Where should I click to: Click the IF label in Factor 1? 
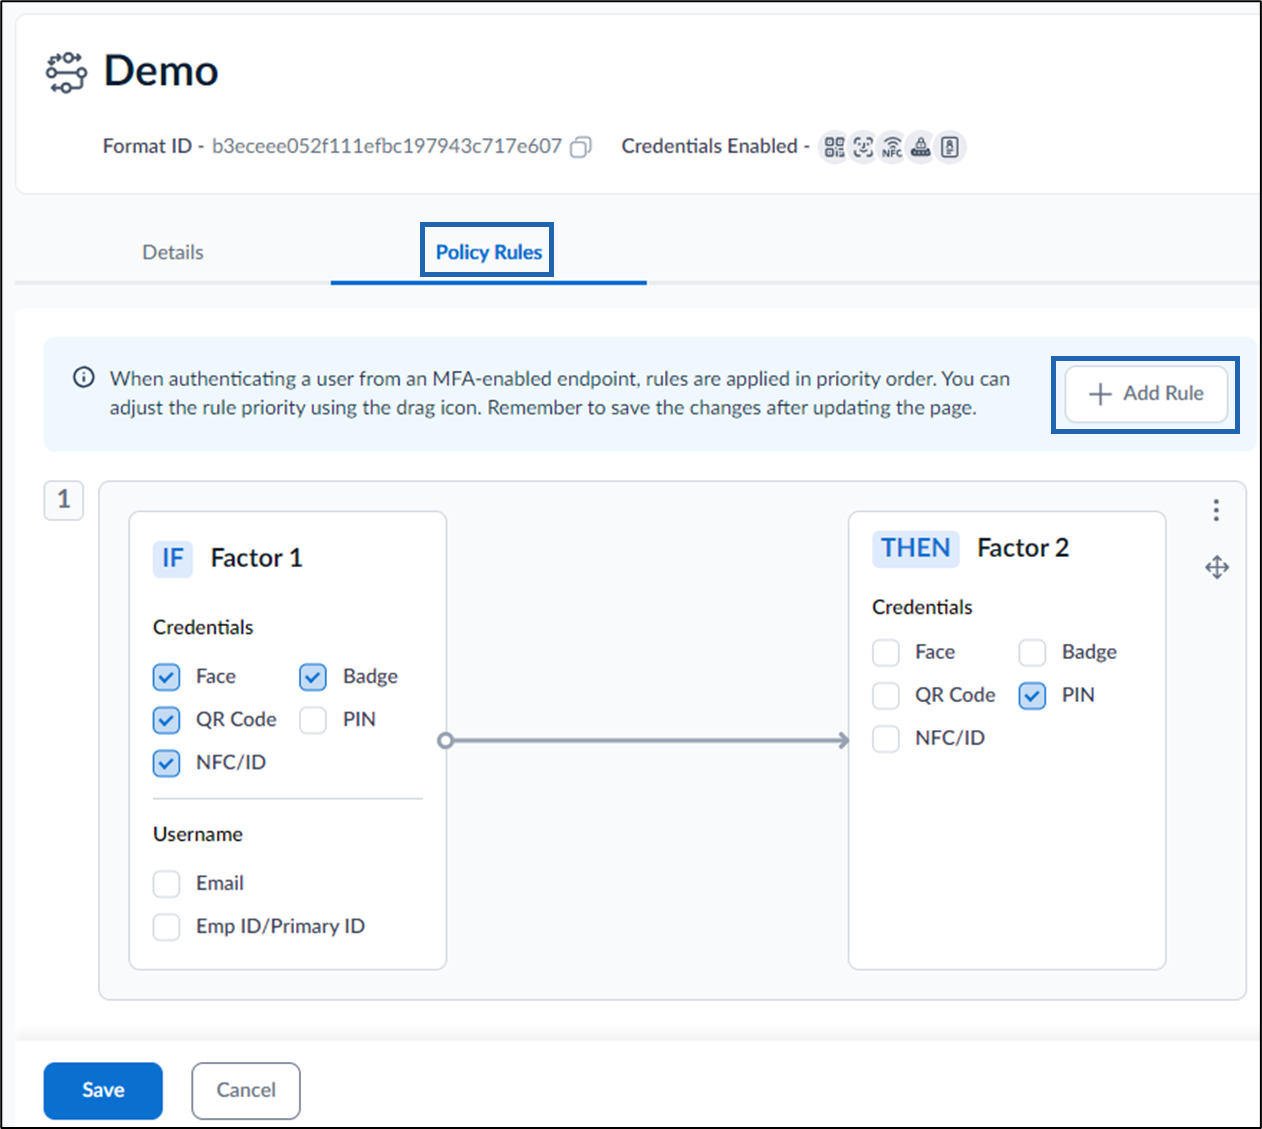click(173, 558)
